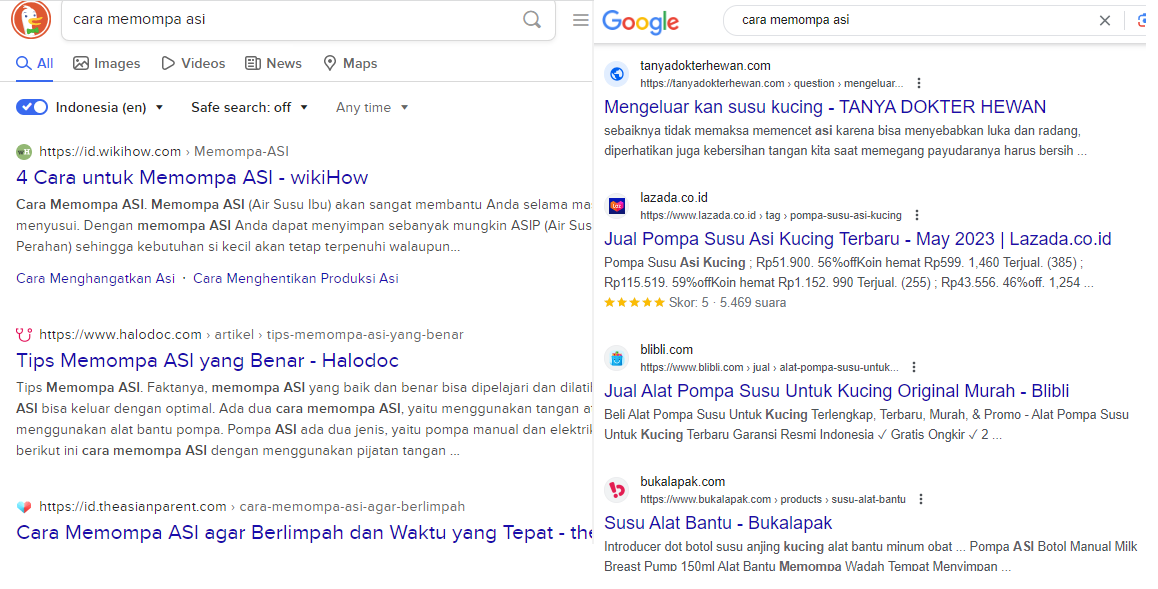Image resolution: width=1158 pixels, height=589 pixels.
Task: Open the DuckDuckGo hamburger menu
Action: point(581,20)
